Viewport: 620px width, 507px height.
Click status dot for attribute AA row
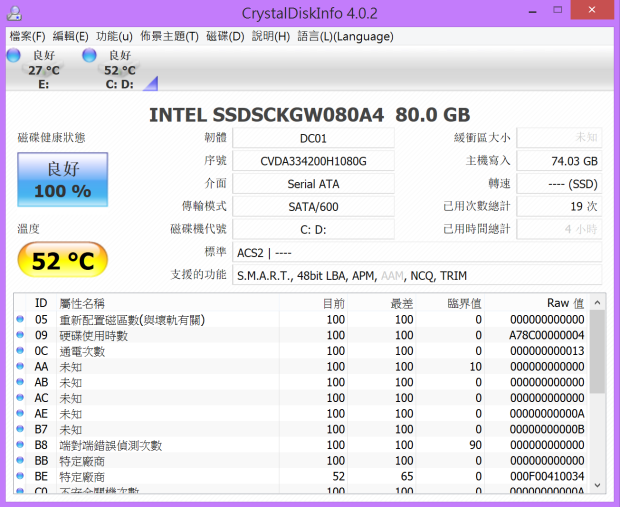[x=20, y=366]
